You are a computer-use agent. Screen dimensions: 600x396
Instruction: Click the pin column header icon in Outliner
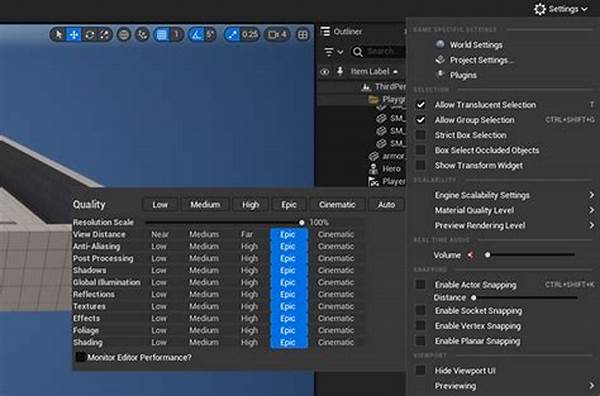coord(340,72)
